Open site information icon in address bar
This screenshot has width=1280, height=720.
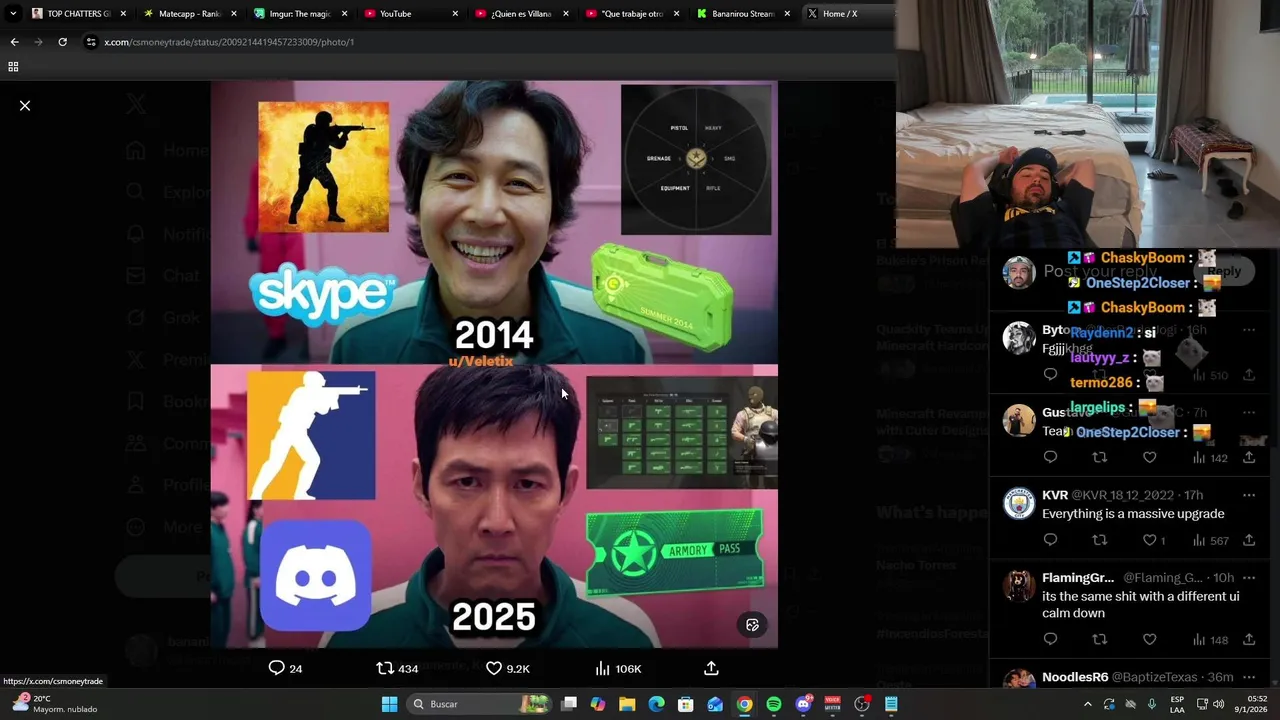pyautogui.click(x=91, y=42)
